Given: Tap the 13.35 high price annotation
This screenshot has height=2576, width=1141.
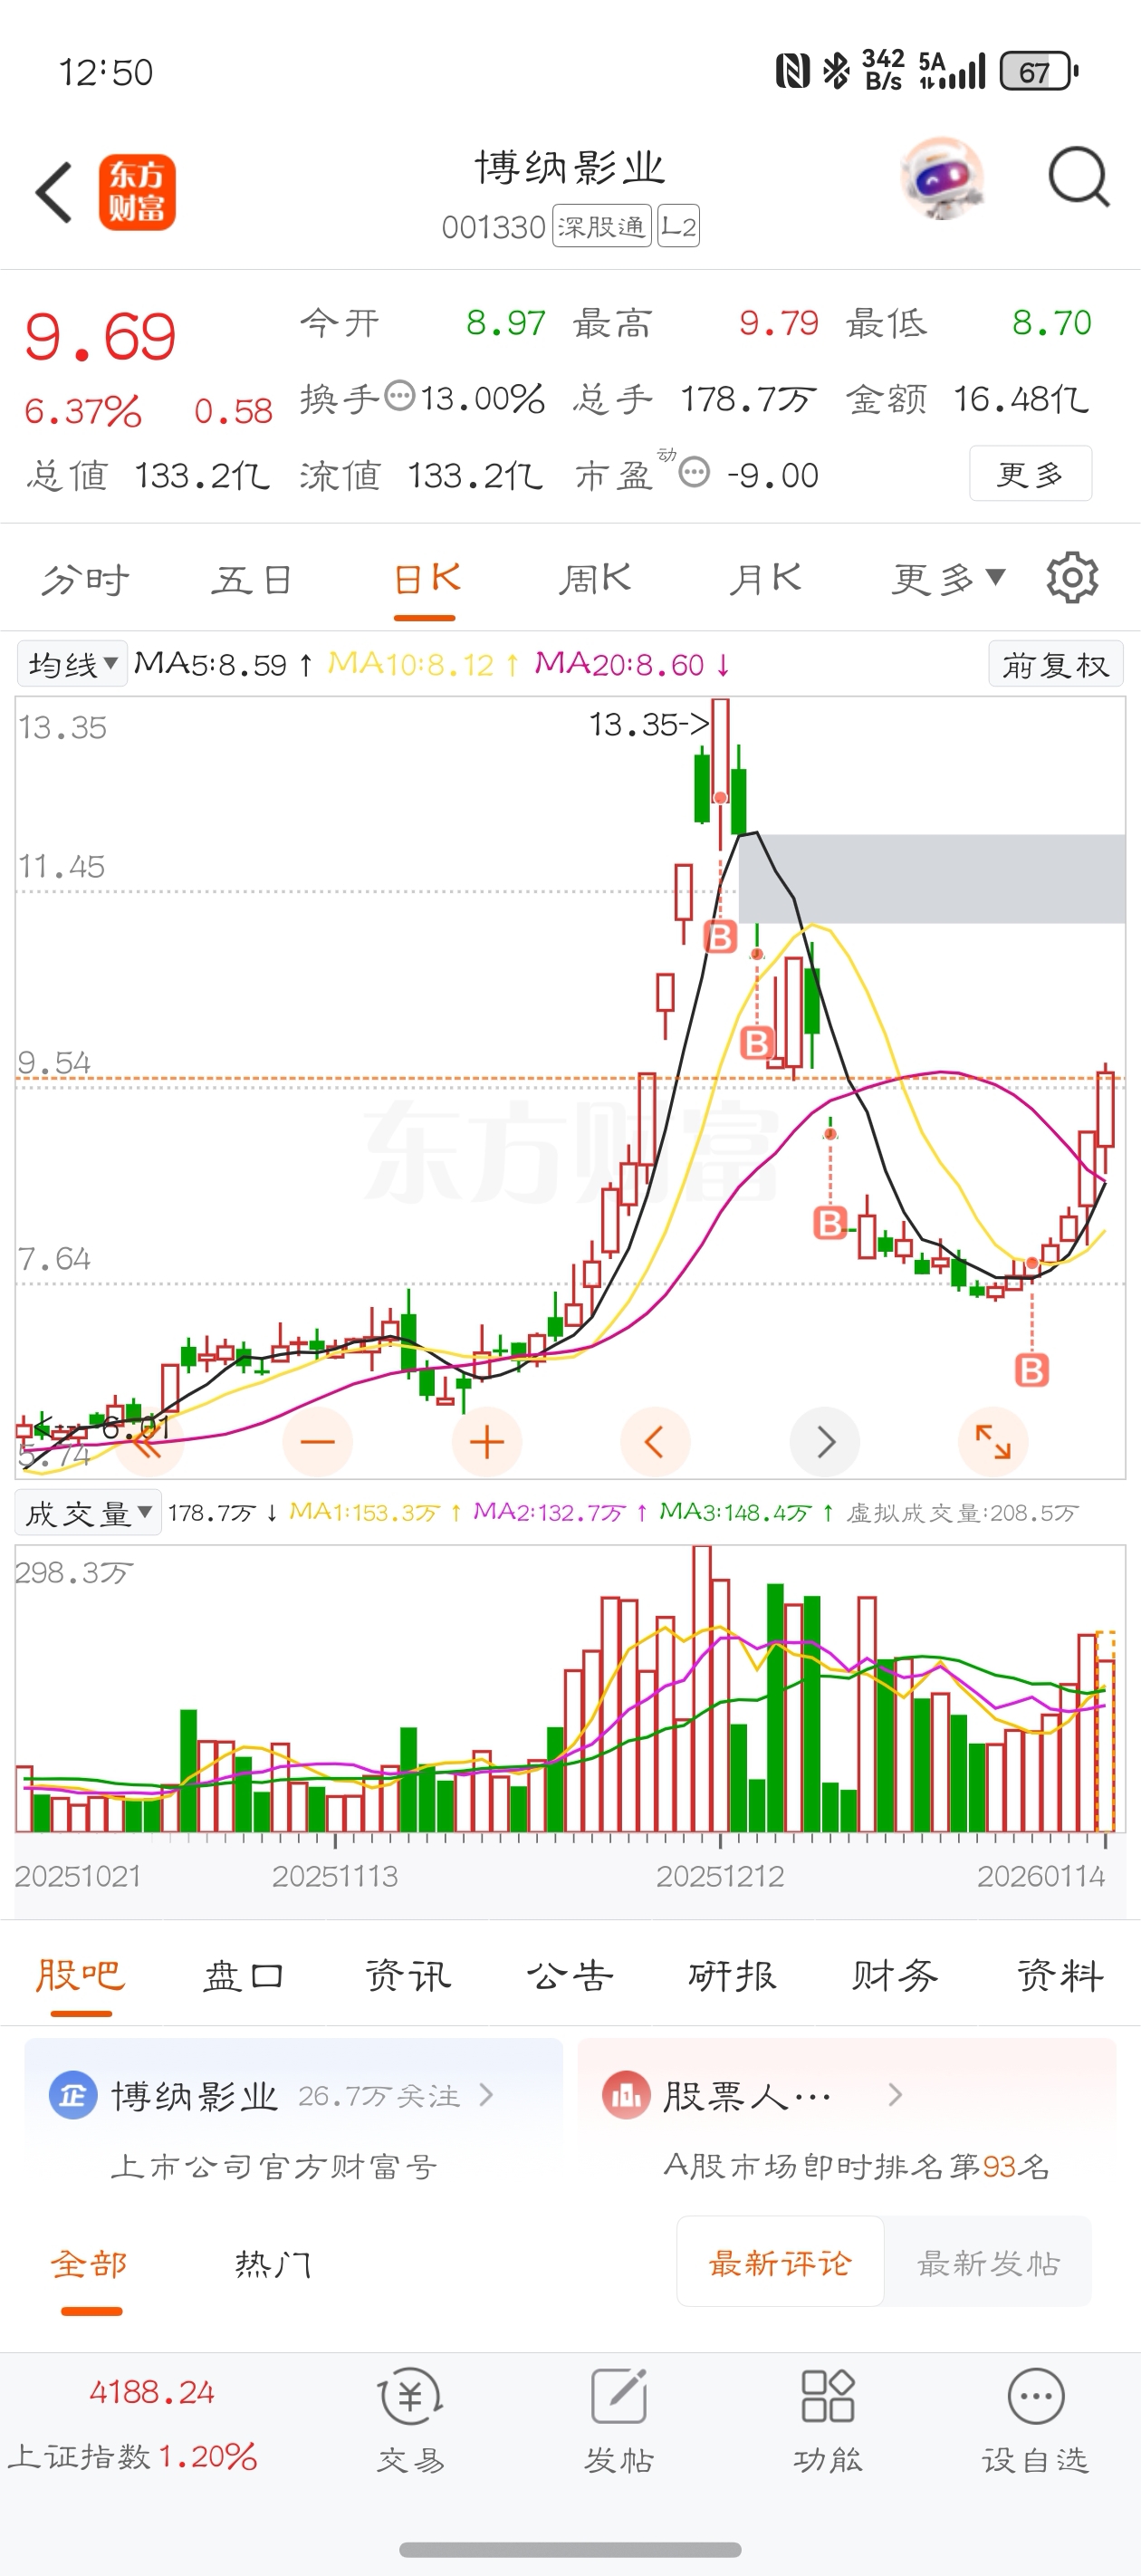Looking at the screenshot, I should (649, 723).
